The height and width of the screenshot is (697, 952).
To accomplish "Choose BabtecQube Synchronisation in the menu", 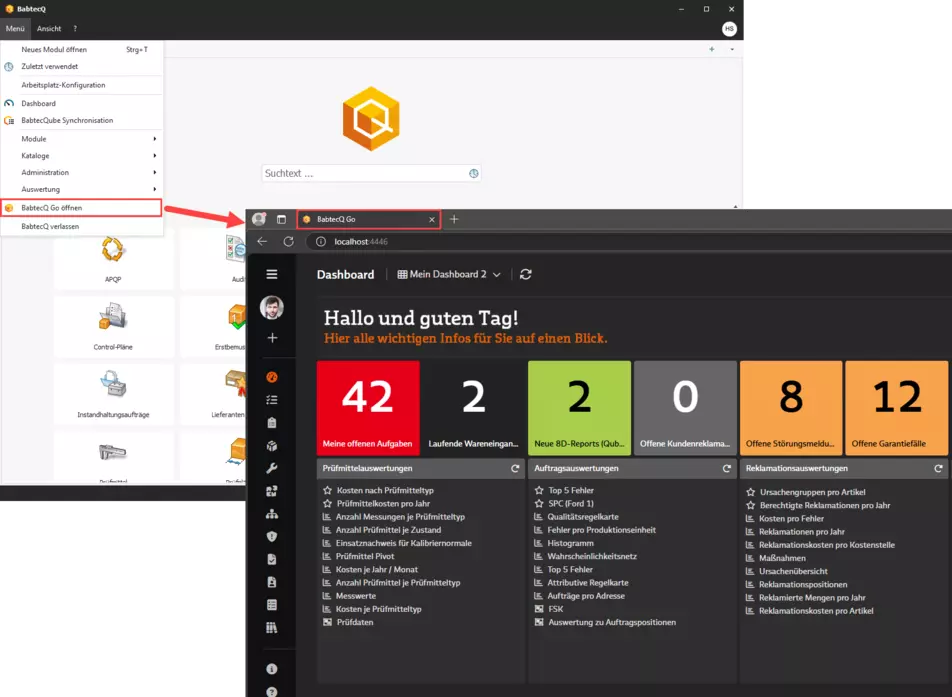I will (82, 120).
